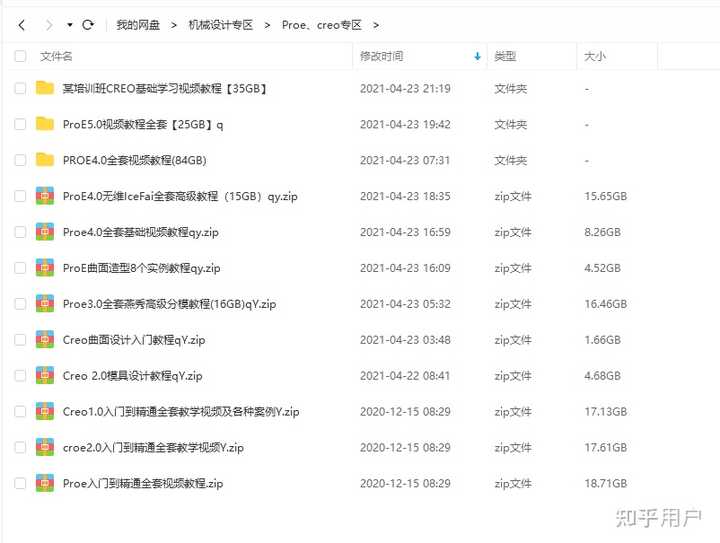The height and width of the screenshot is (543, 720).
Task: Click zip icon of ProE曲面造型8个实例教程qy.zip
Action: pyautogui.click(x=45, y=268)
